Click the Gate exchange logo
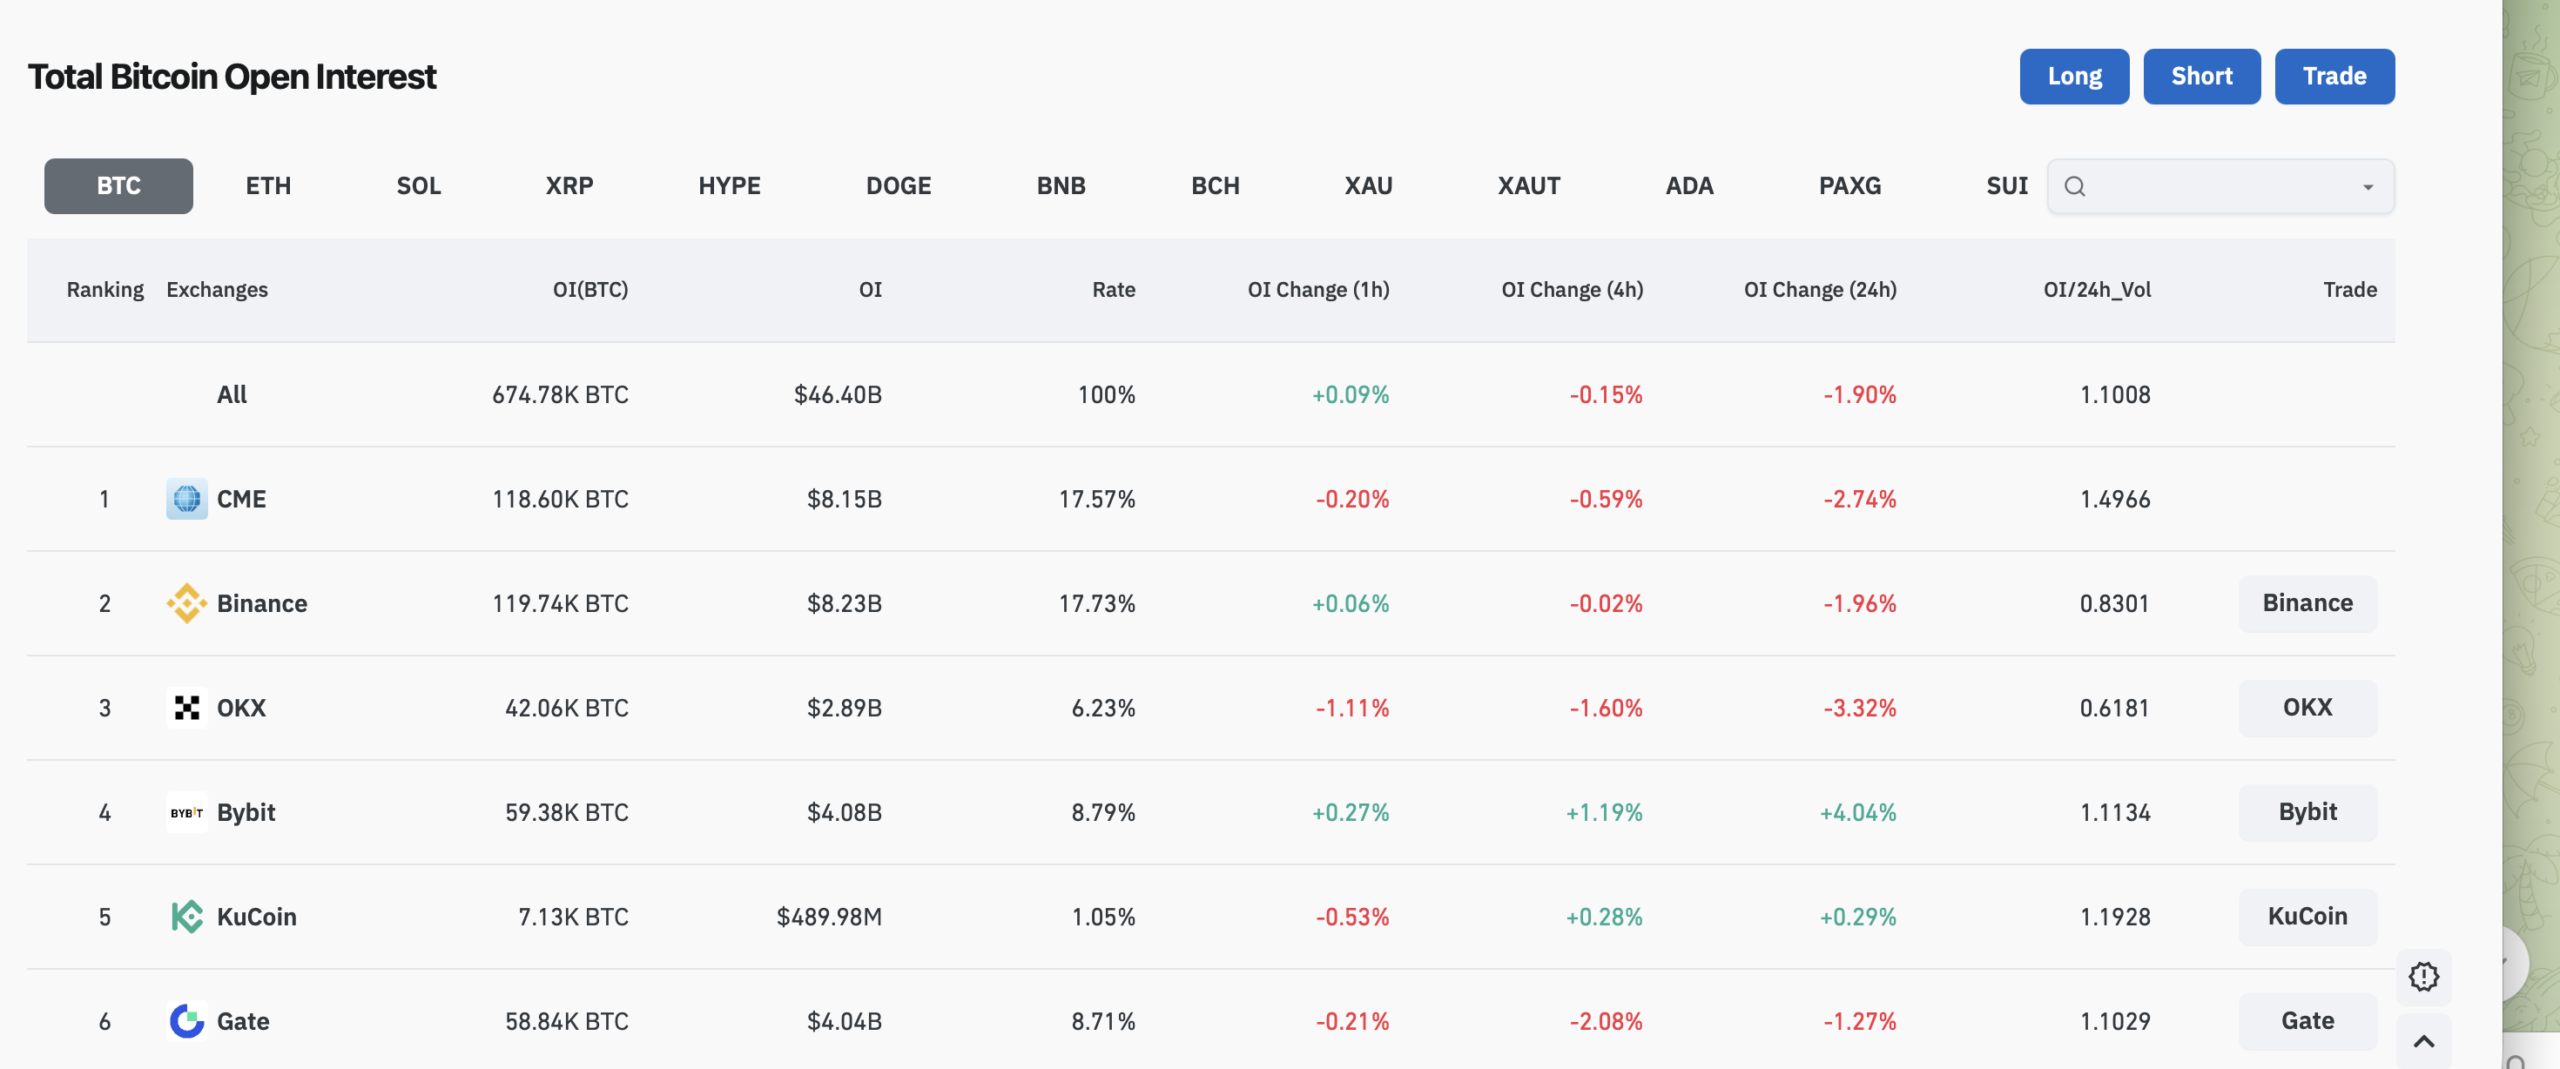Image resolution: width=2560 pixels, height=1069 pixels. (x=186, y=1021)
